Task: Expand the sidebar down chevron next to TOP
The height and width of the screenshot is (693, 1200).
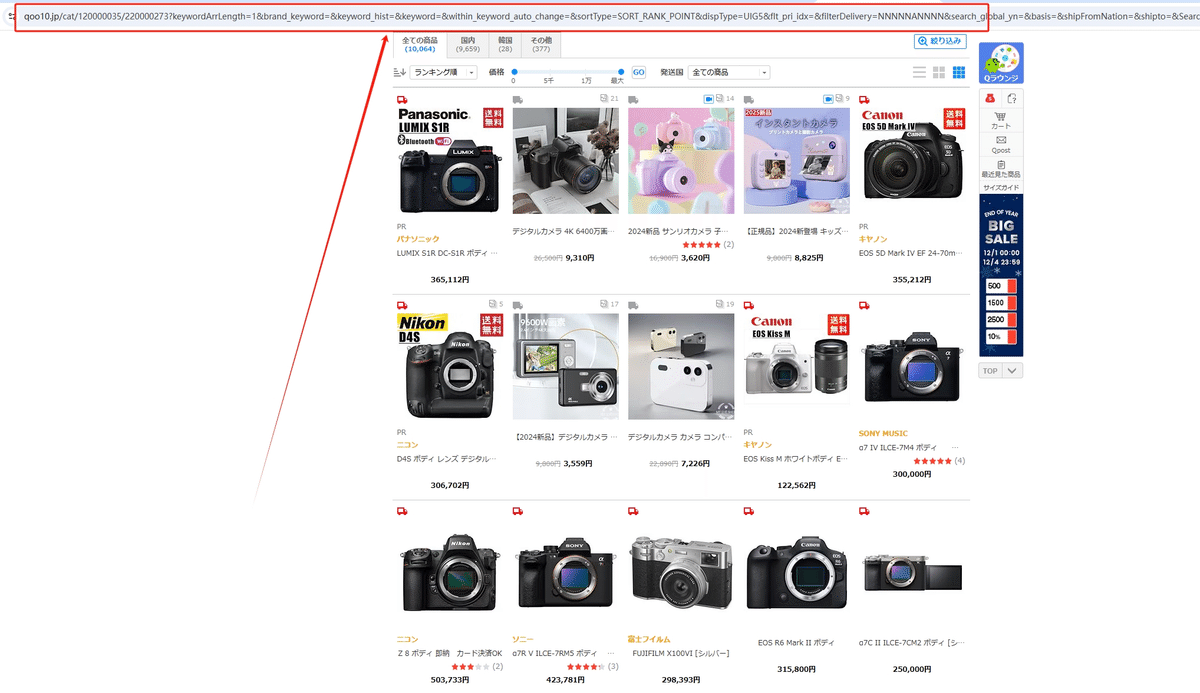Action: (x=1013, y=371)
